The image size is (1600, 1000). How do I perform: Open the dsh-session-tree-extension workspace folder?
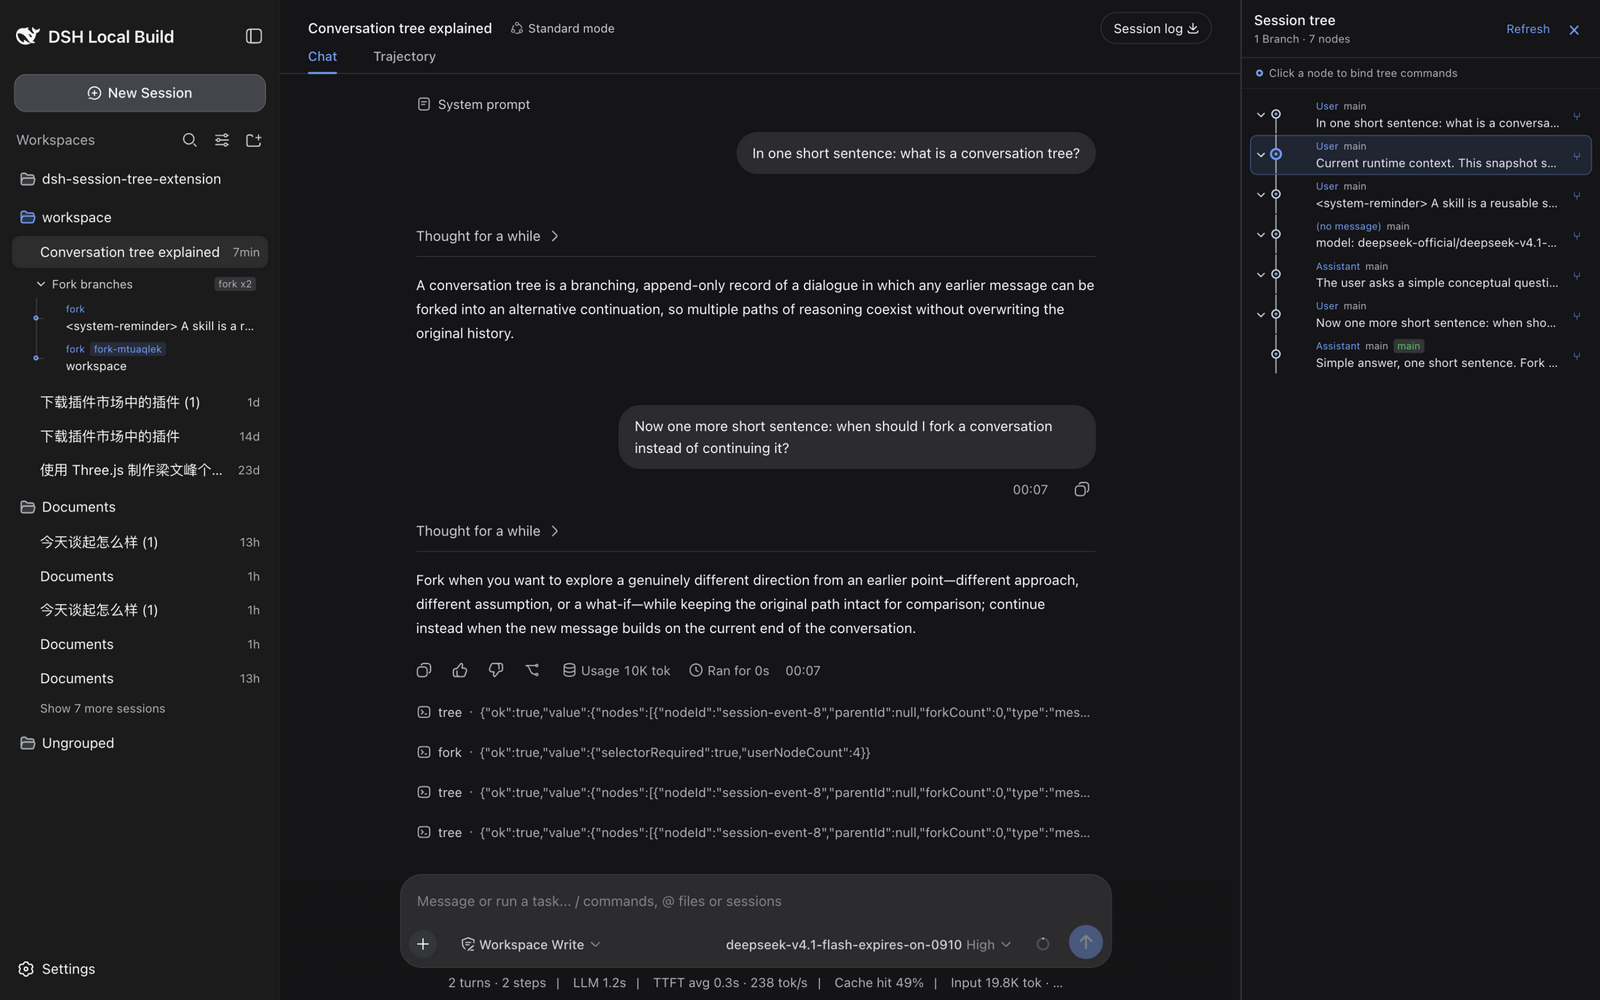pyautogui.click(x=140, y=179)
